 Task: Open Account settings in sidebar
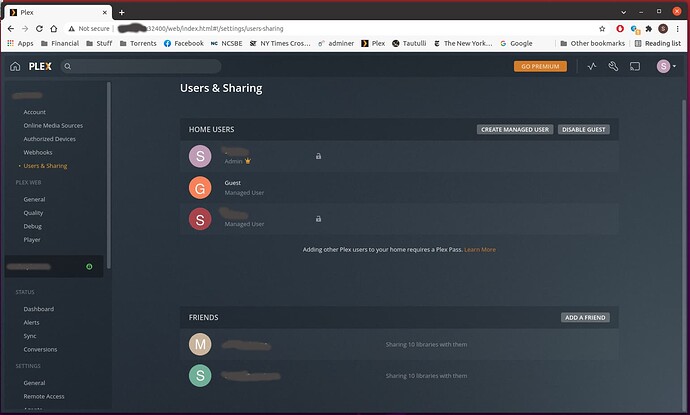coord(34,112)
